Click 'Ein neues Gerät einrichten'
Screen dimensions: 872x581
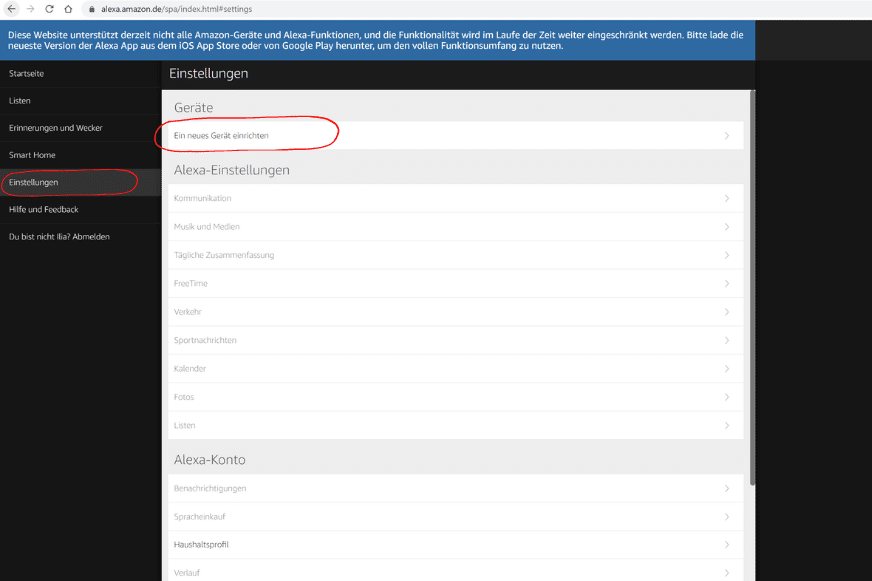pyautogui.click(x=220, y=134)
